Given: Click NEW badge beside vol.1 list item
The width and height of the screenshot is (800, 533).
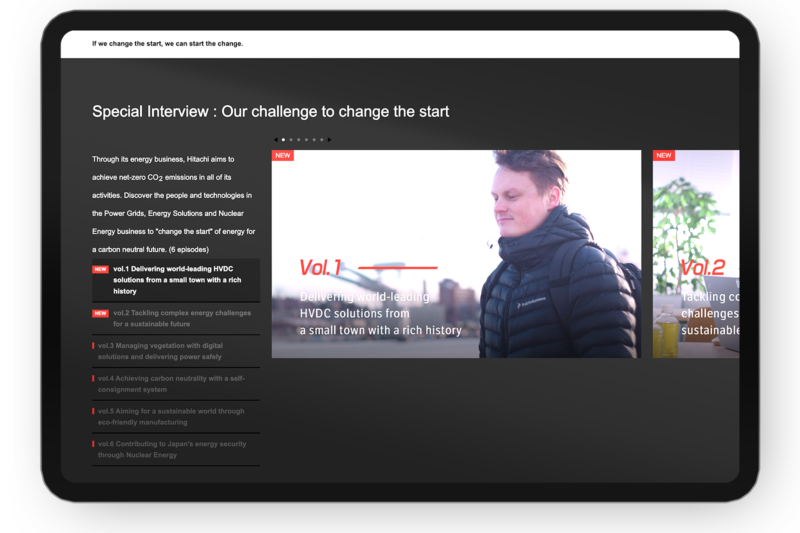Looking at the screenshot, I should (x=100, y=269).
